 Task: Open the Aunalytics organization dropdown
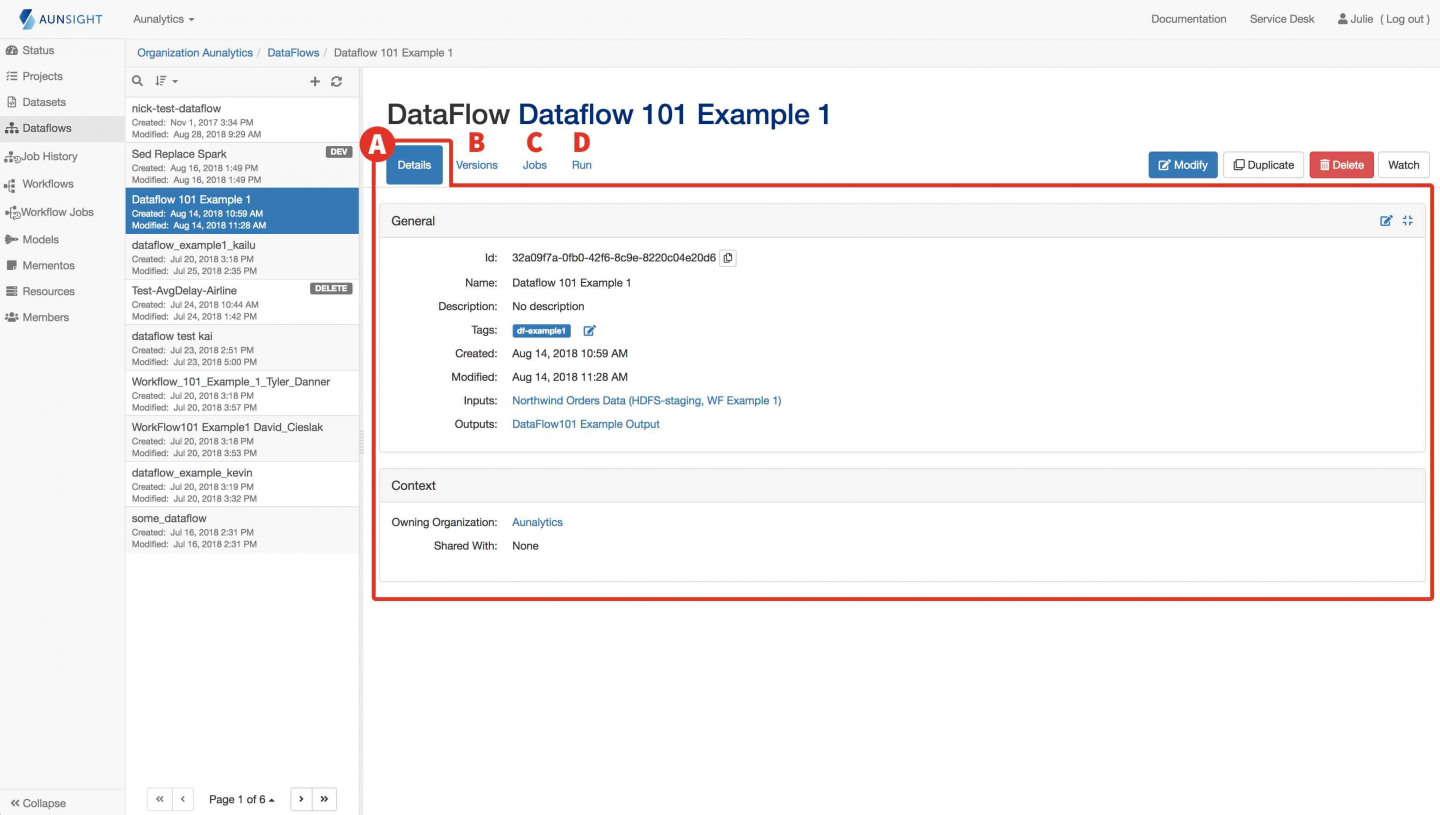(x=164, y=19)
